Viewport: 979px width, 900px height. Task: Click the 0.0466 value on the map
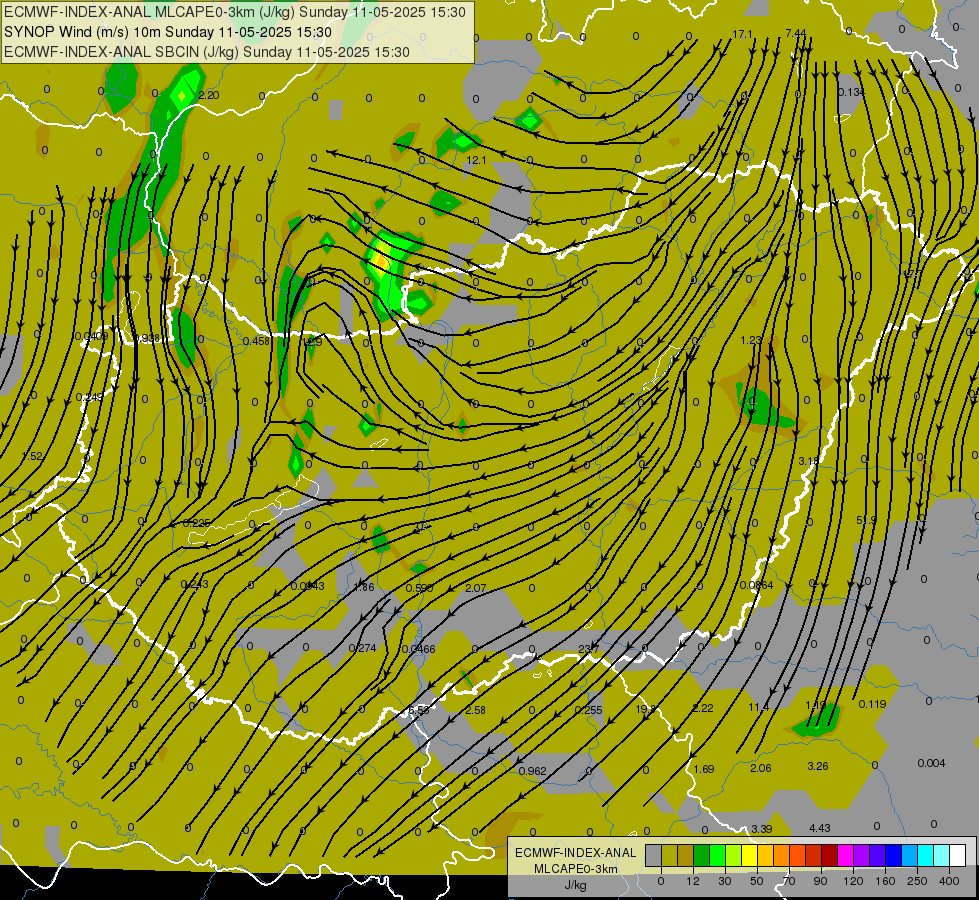point(418,649)
